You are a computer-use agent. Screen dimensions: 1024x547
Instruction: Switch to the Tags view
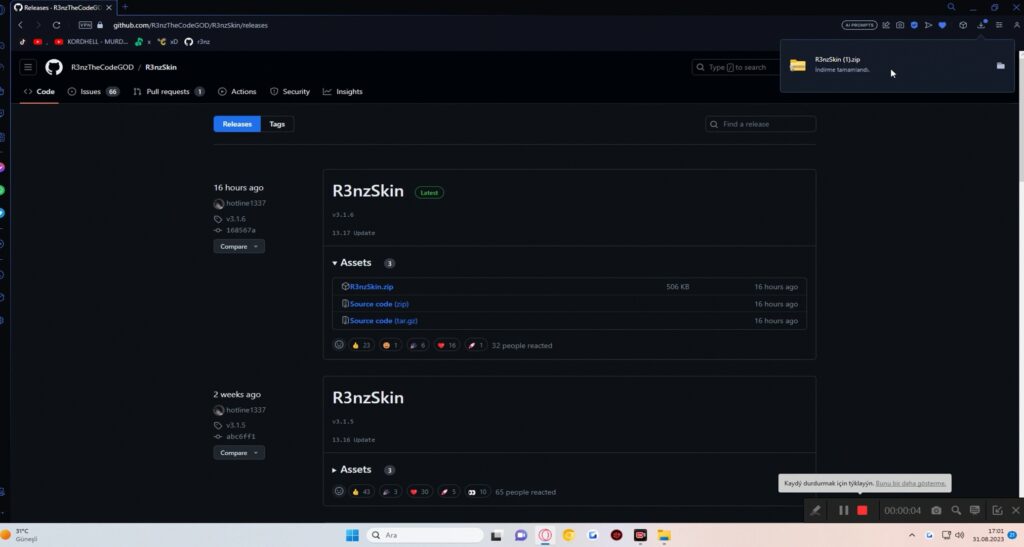(x=277, y=124)
